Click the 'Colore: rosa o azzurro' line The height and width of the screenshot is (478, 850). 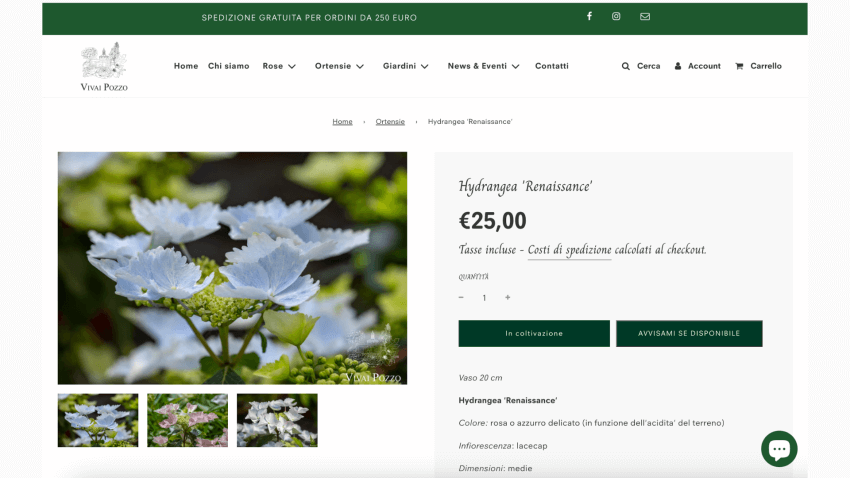(x=591, y=423)
